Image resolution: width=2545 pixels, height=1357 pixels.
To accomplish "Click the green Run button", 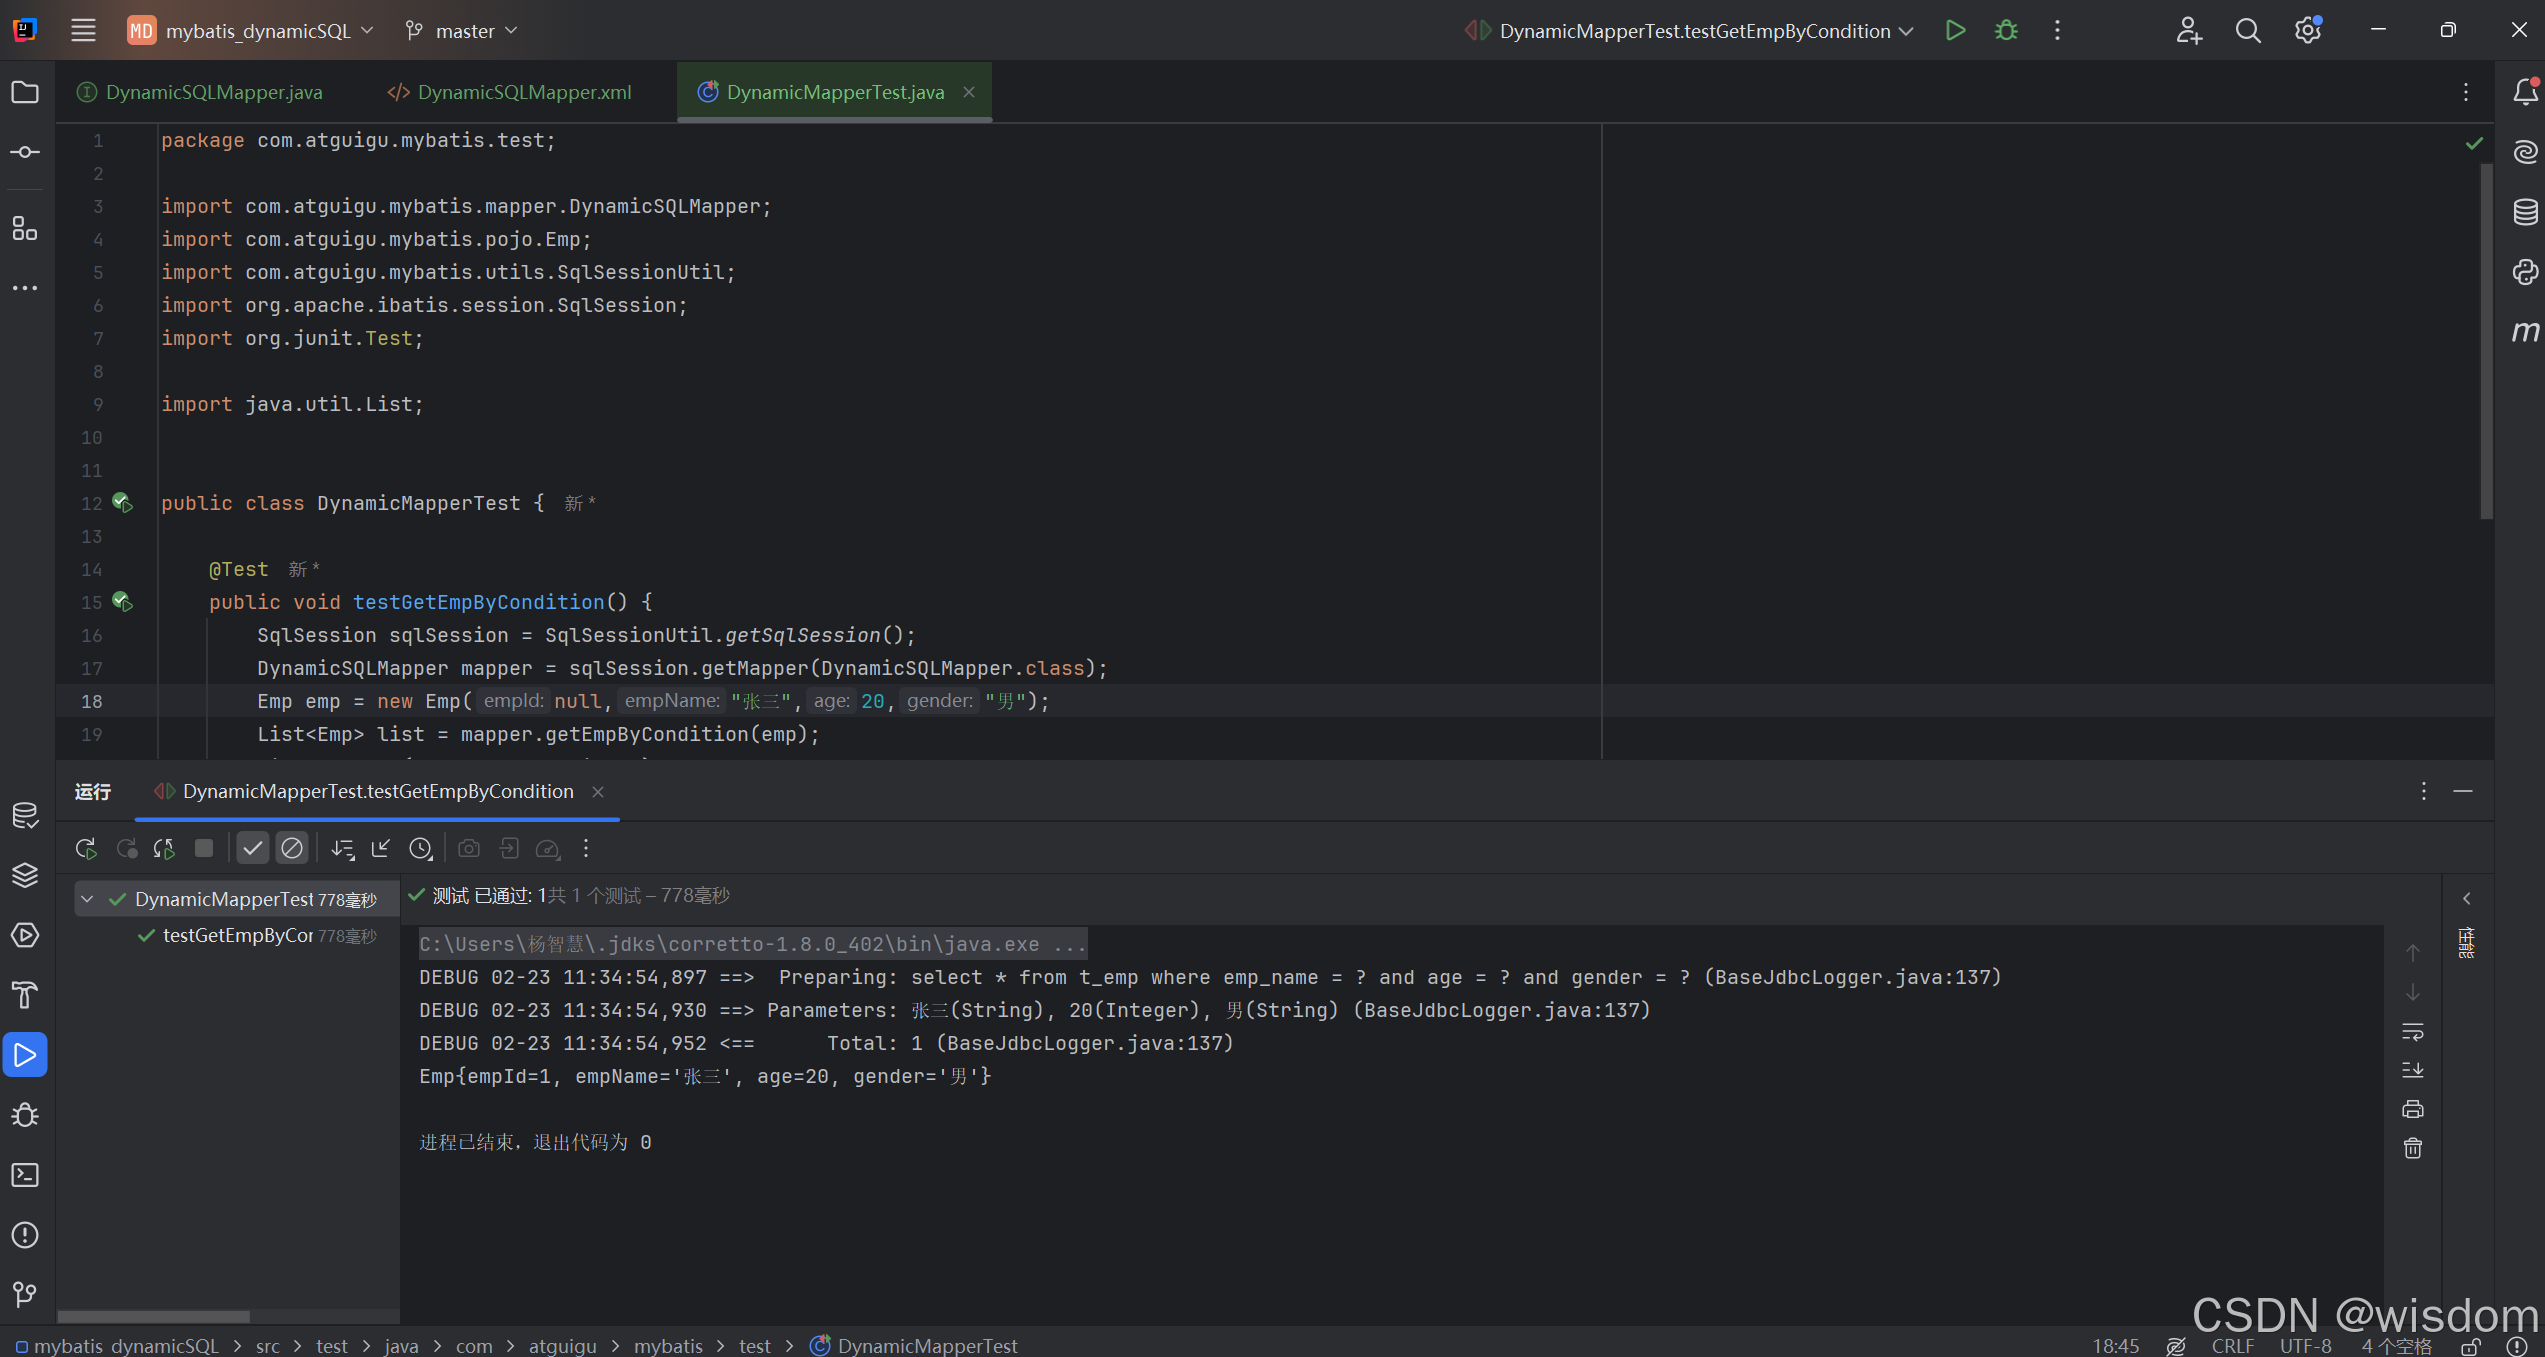I will [1955, 31].
